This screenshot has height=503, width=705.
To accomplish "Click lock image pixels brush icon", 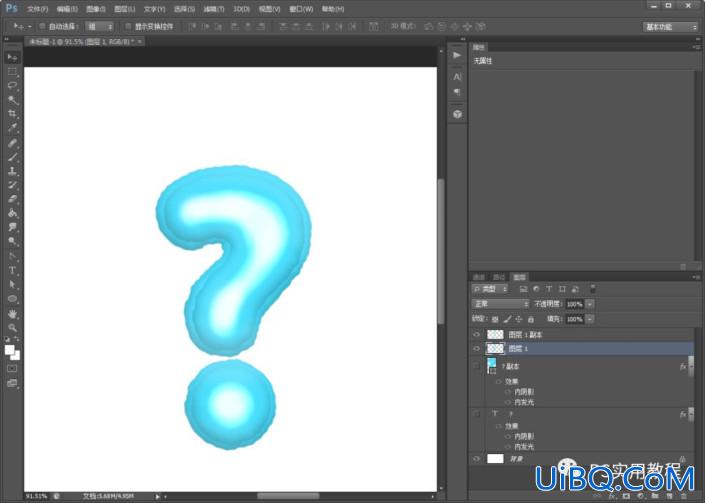I will pos(507,319).
